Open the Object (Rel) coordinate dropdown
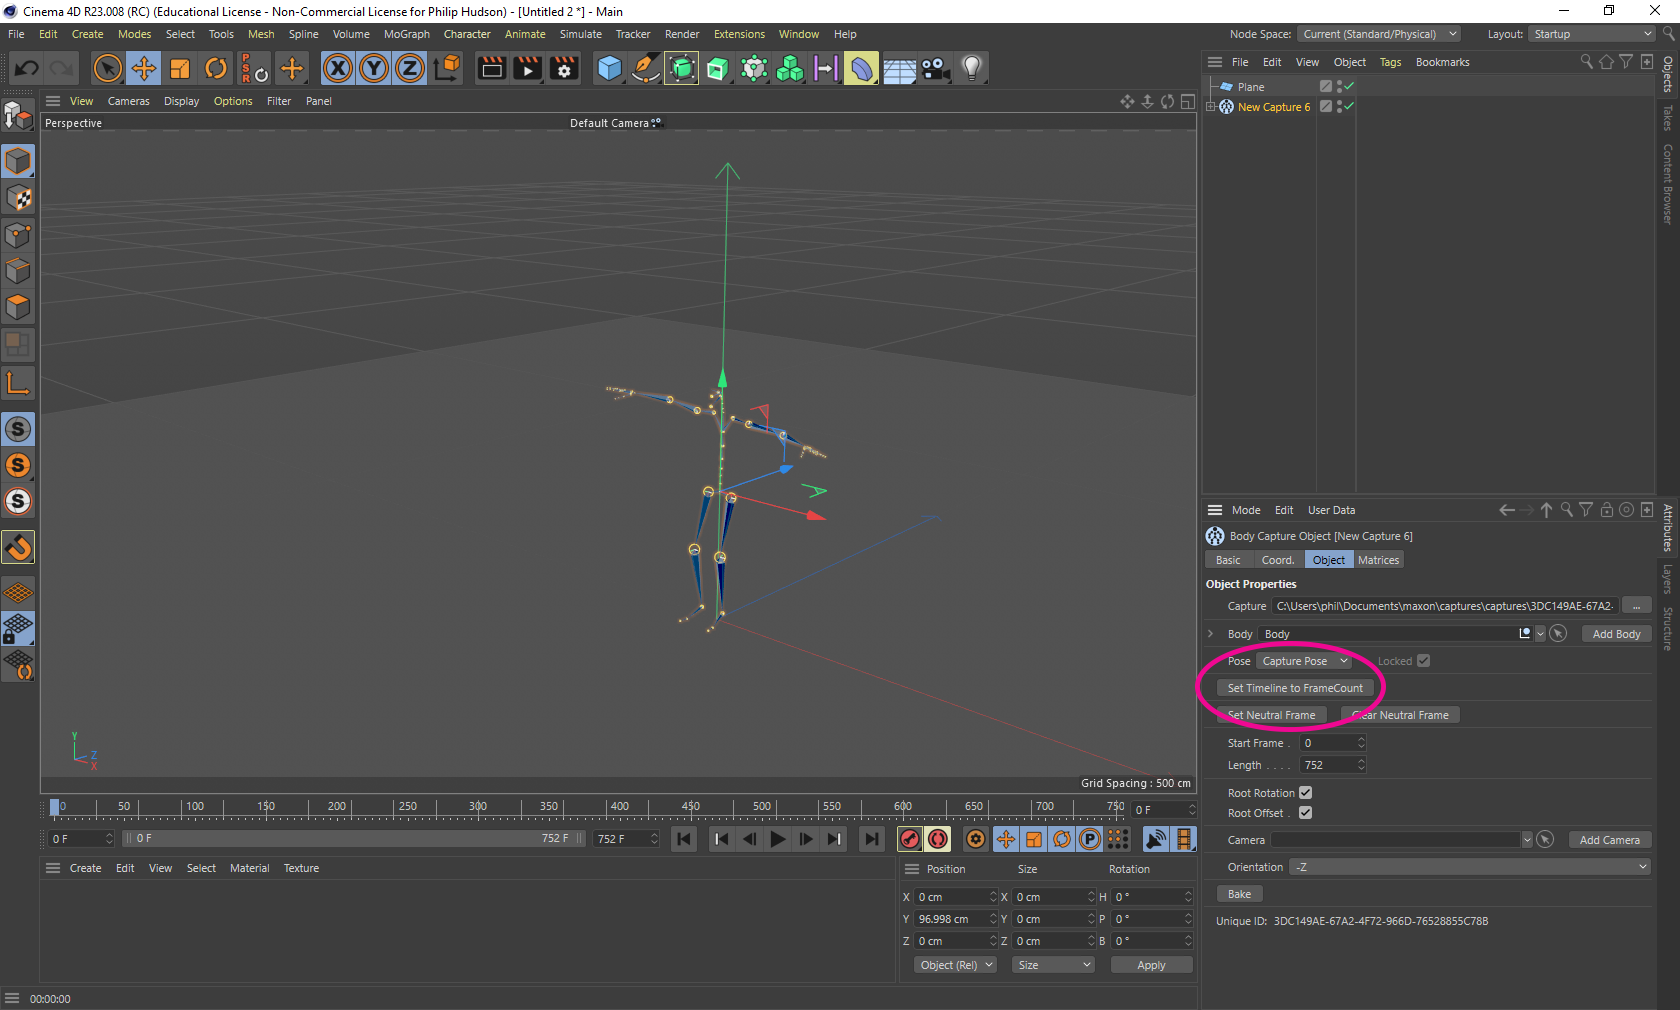The image size is (1680, 1010). (x=956, y=965)
